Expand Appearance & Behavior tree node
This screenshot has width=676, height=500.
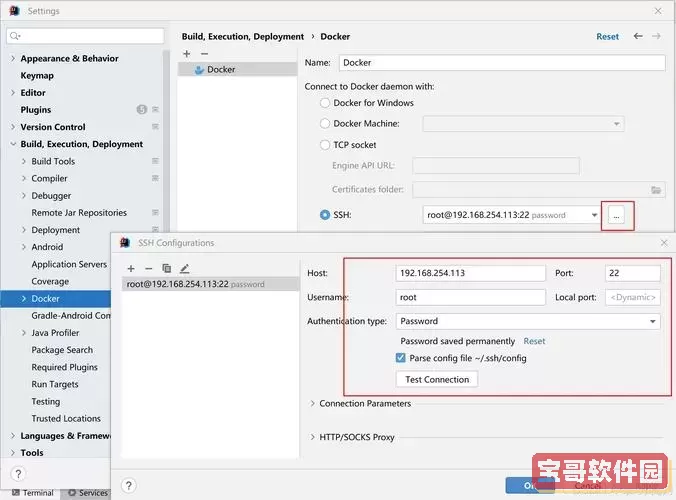(x=13, y=58)
